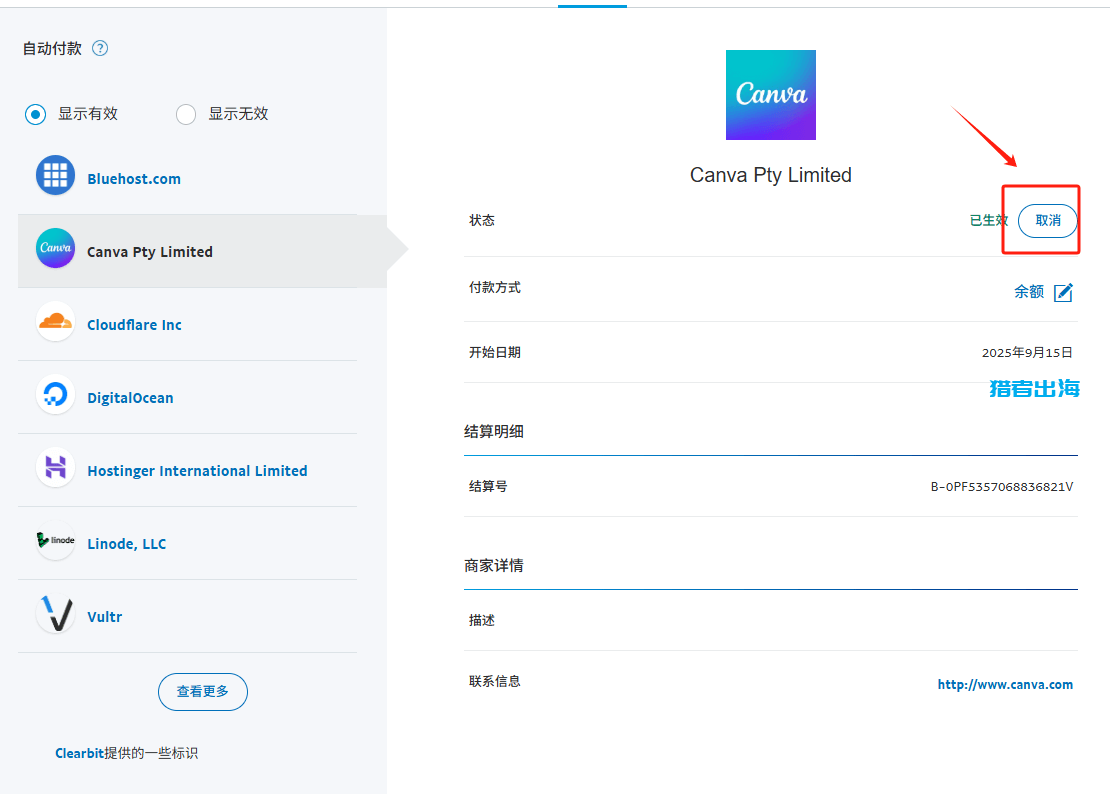1110x794 pixels.
Task: Click the Canva round logo in merchant list
Action: click(x=55, y=248)
